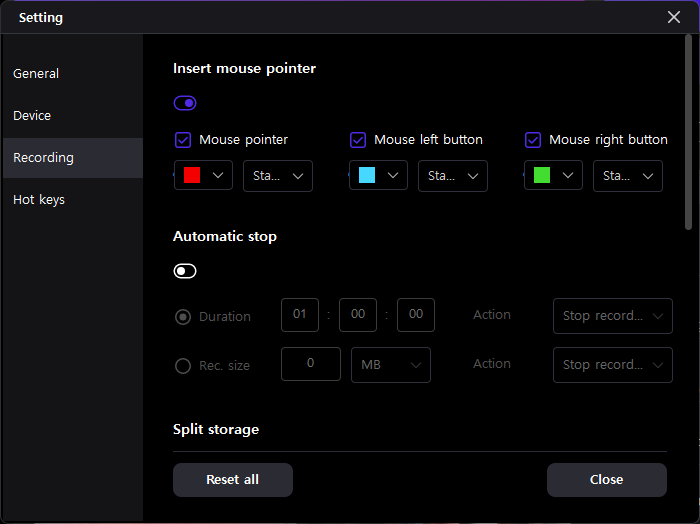Open the blue left button color dropdown
The height and width of the screenshot is (524, 700).
coord(379,176)
